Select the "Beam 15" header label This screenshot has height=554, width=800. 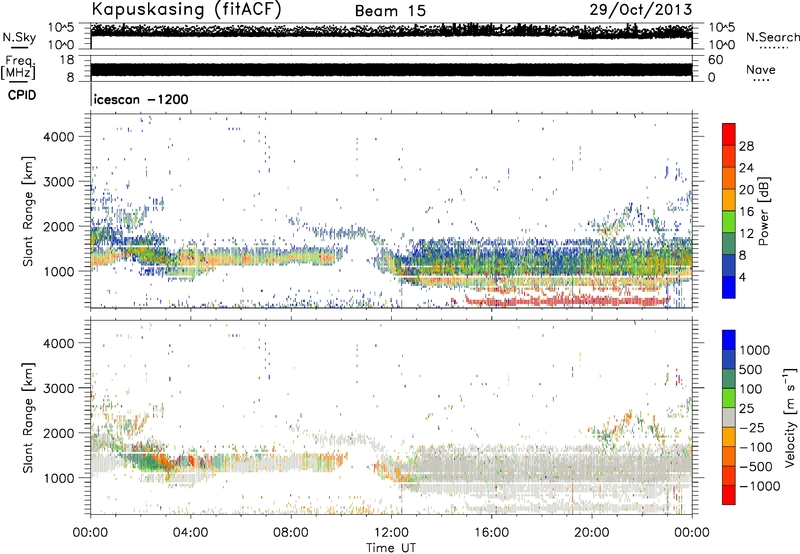coord(390,11)
